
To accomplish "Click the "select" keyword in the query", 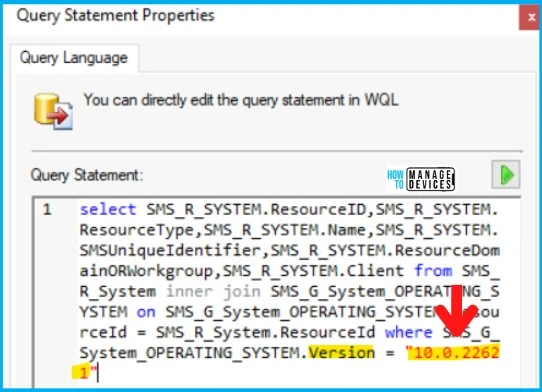I will pyautogui.click(x=108, y=209).
